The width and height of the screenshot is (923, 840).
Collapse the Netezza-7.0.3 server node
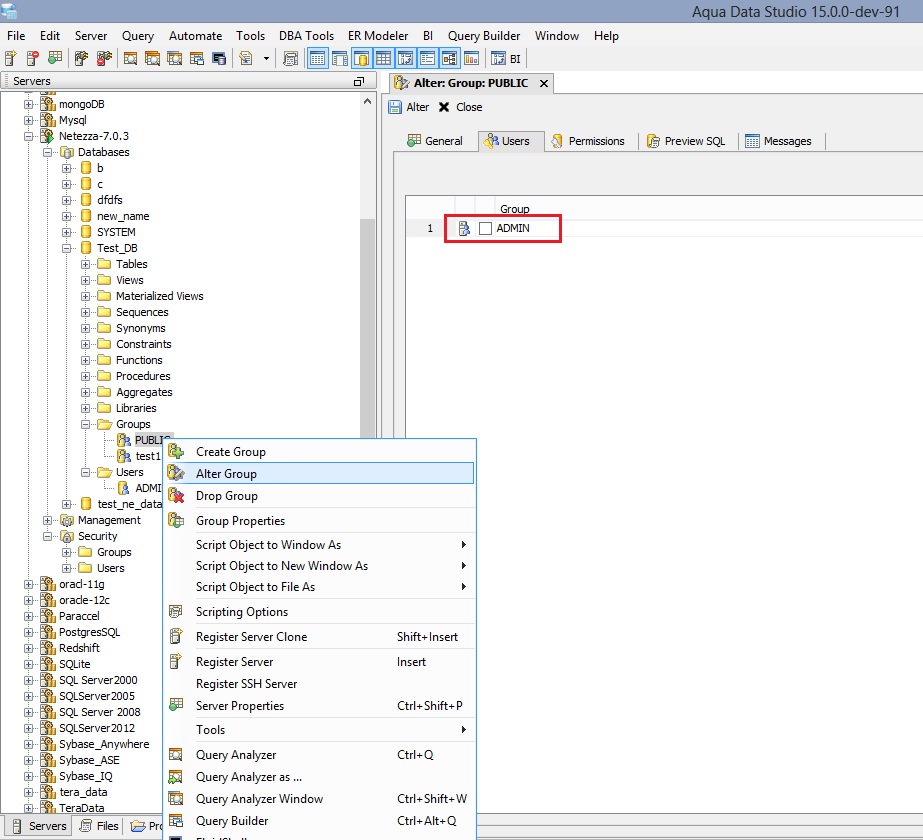(28, 136)
